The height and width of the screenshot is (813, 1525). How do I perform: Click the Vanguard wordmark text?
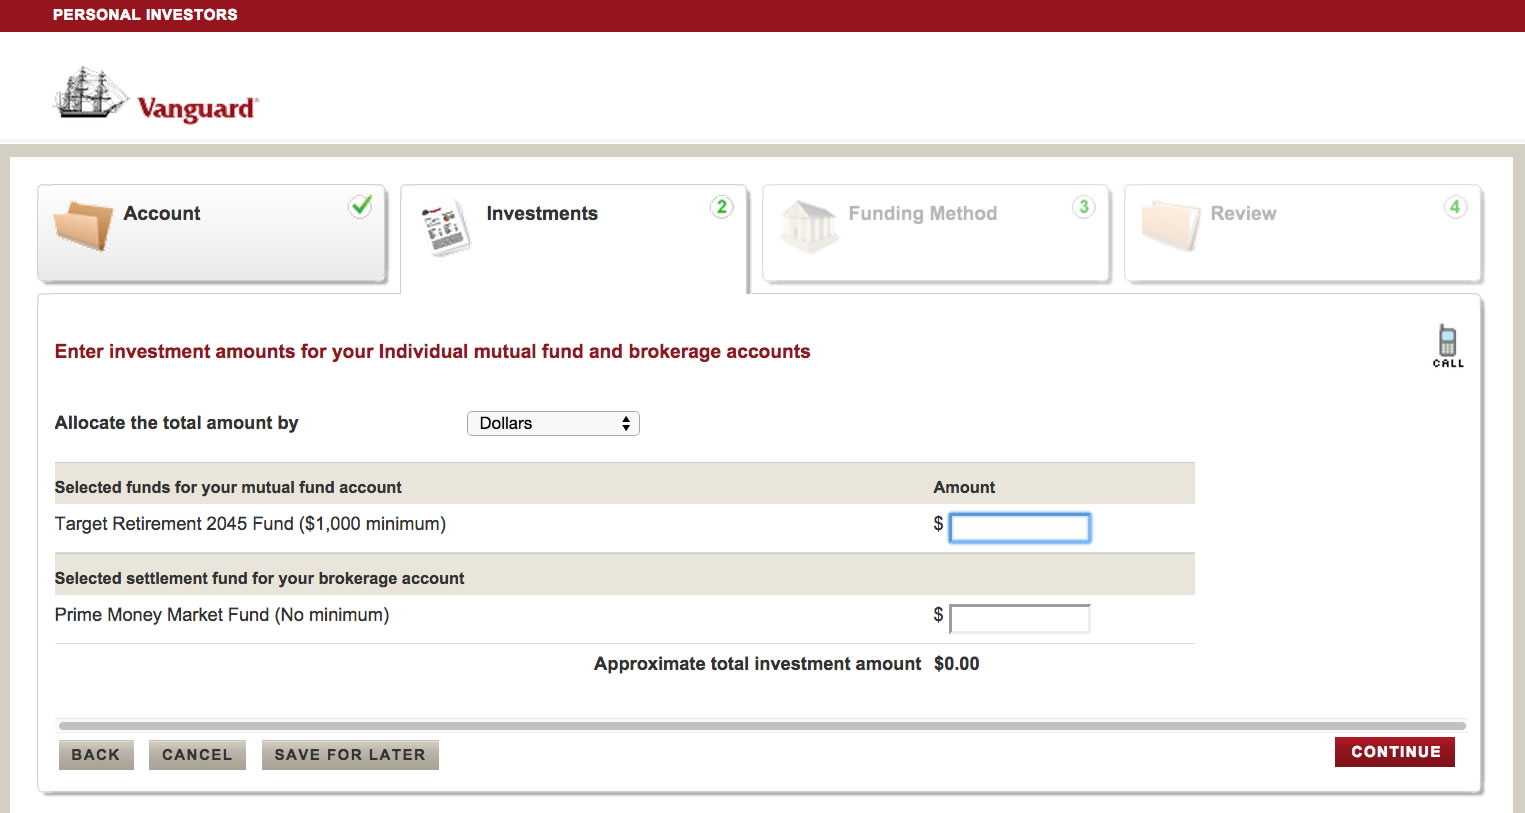point(197,108)
